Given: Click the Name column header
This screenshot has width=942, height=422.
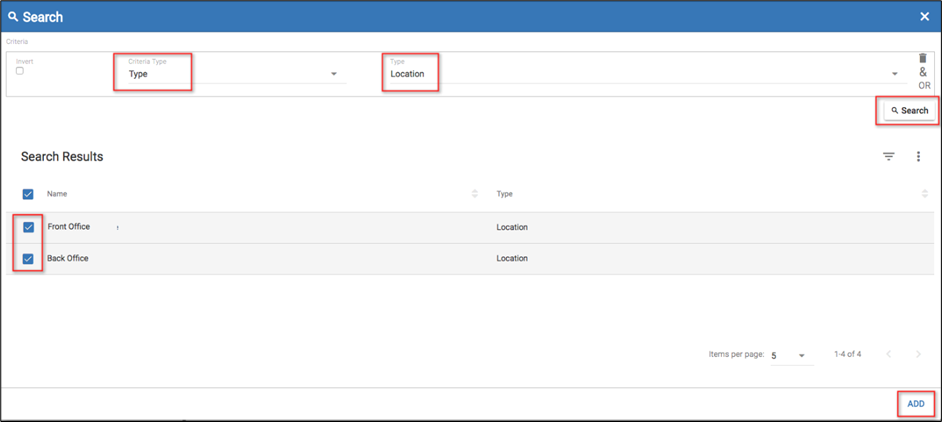Looking at the screenshot, I should (57, 194).
